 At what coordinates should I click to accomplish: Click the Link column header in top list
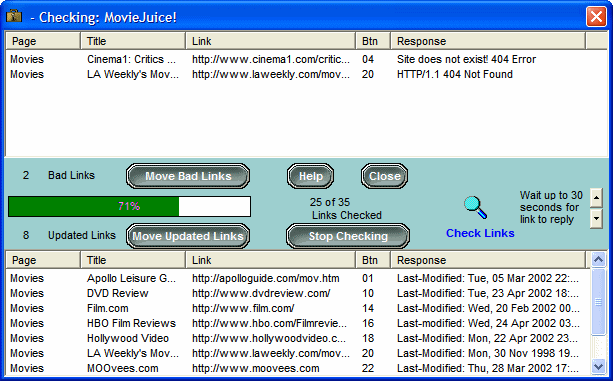point(271,41)
